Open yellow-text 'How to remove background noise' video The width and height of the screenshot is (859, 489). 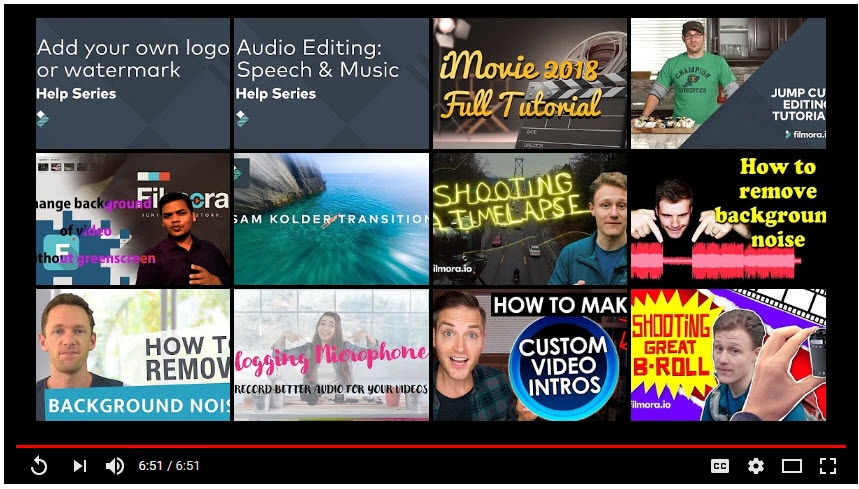728,219
